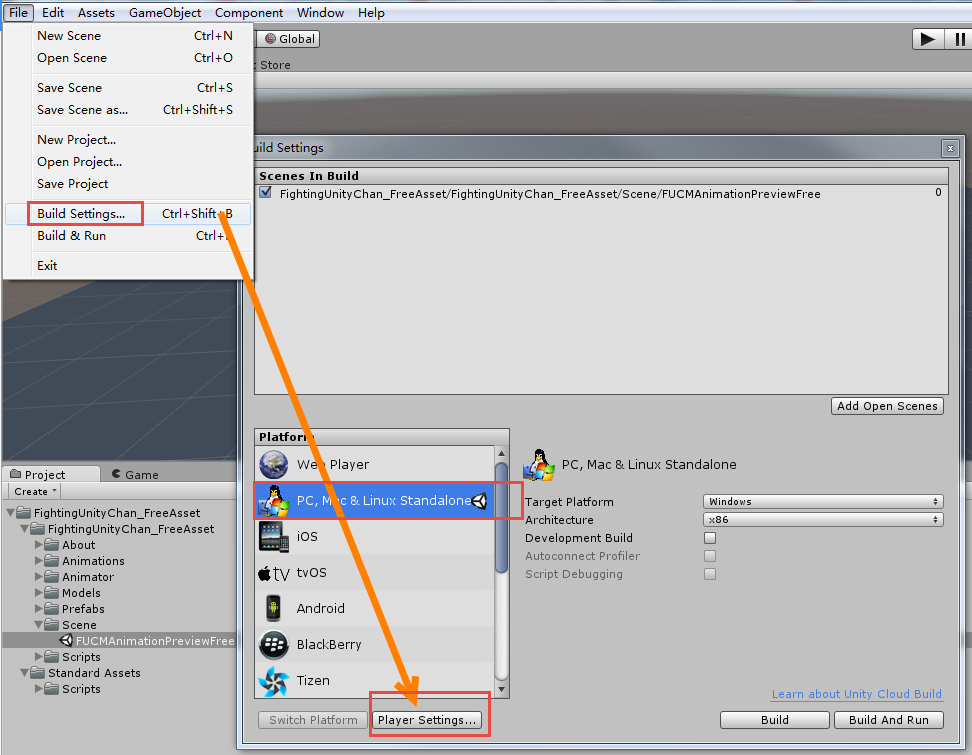Click Unity logo on Standalone platform row

coord(480,501)
